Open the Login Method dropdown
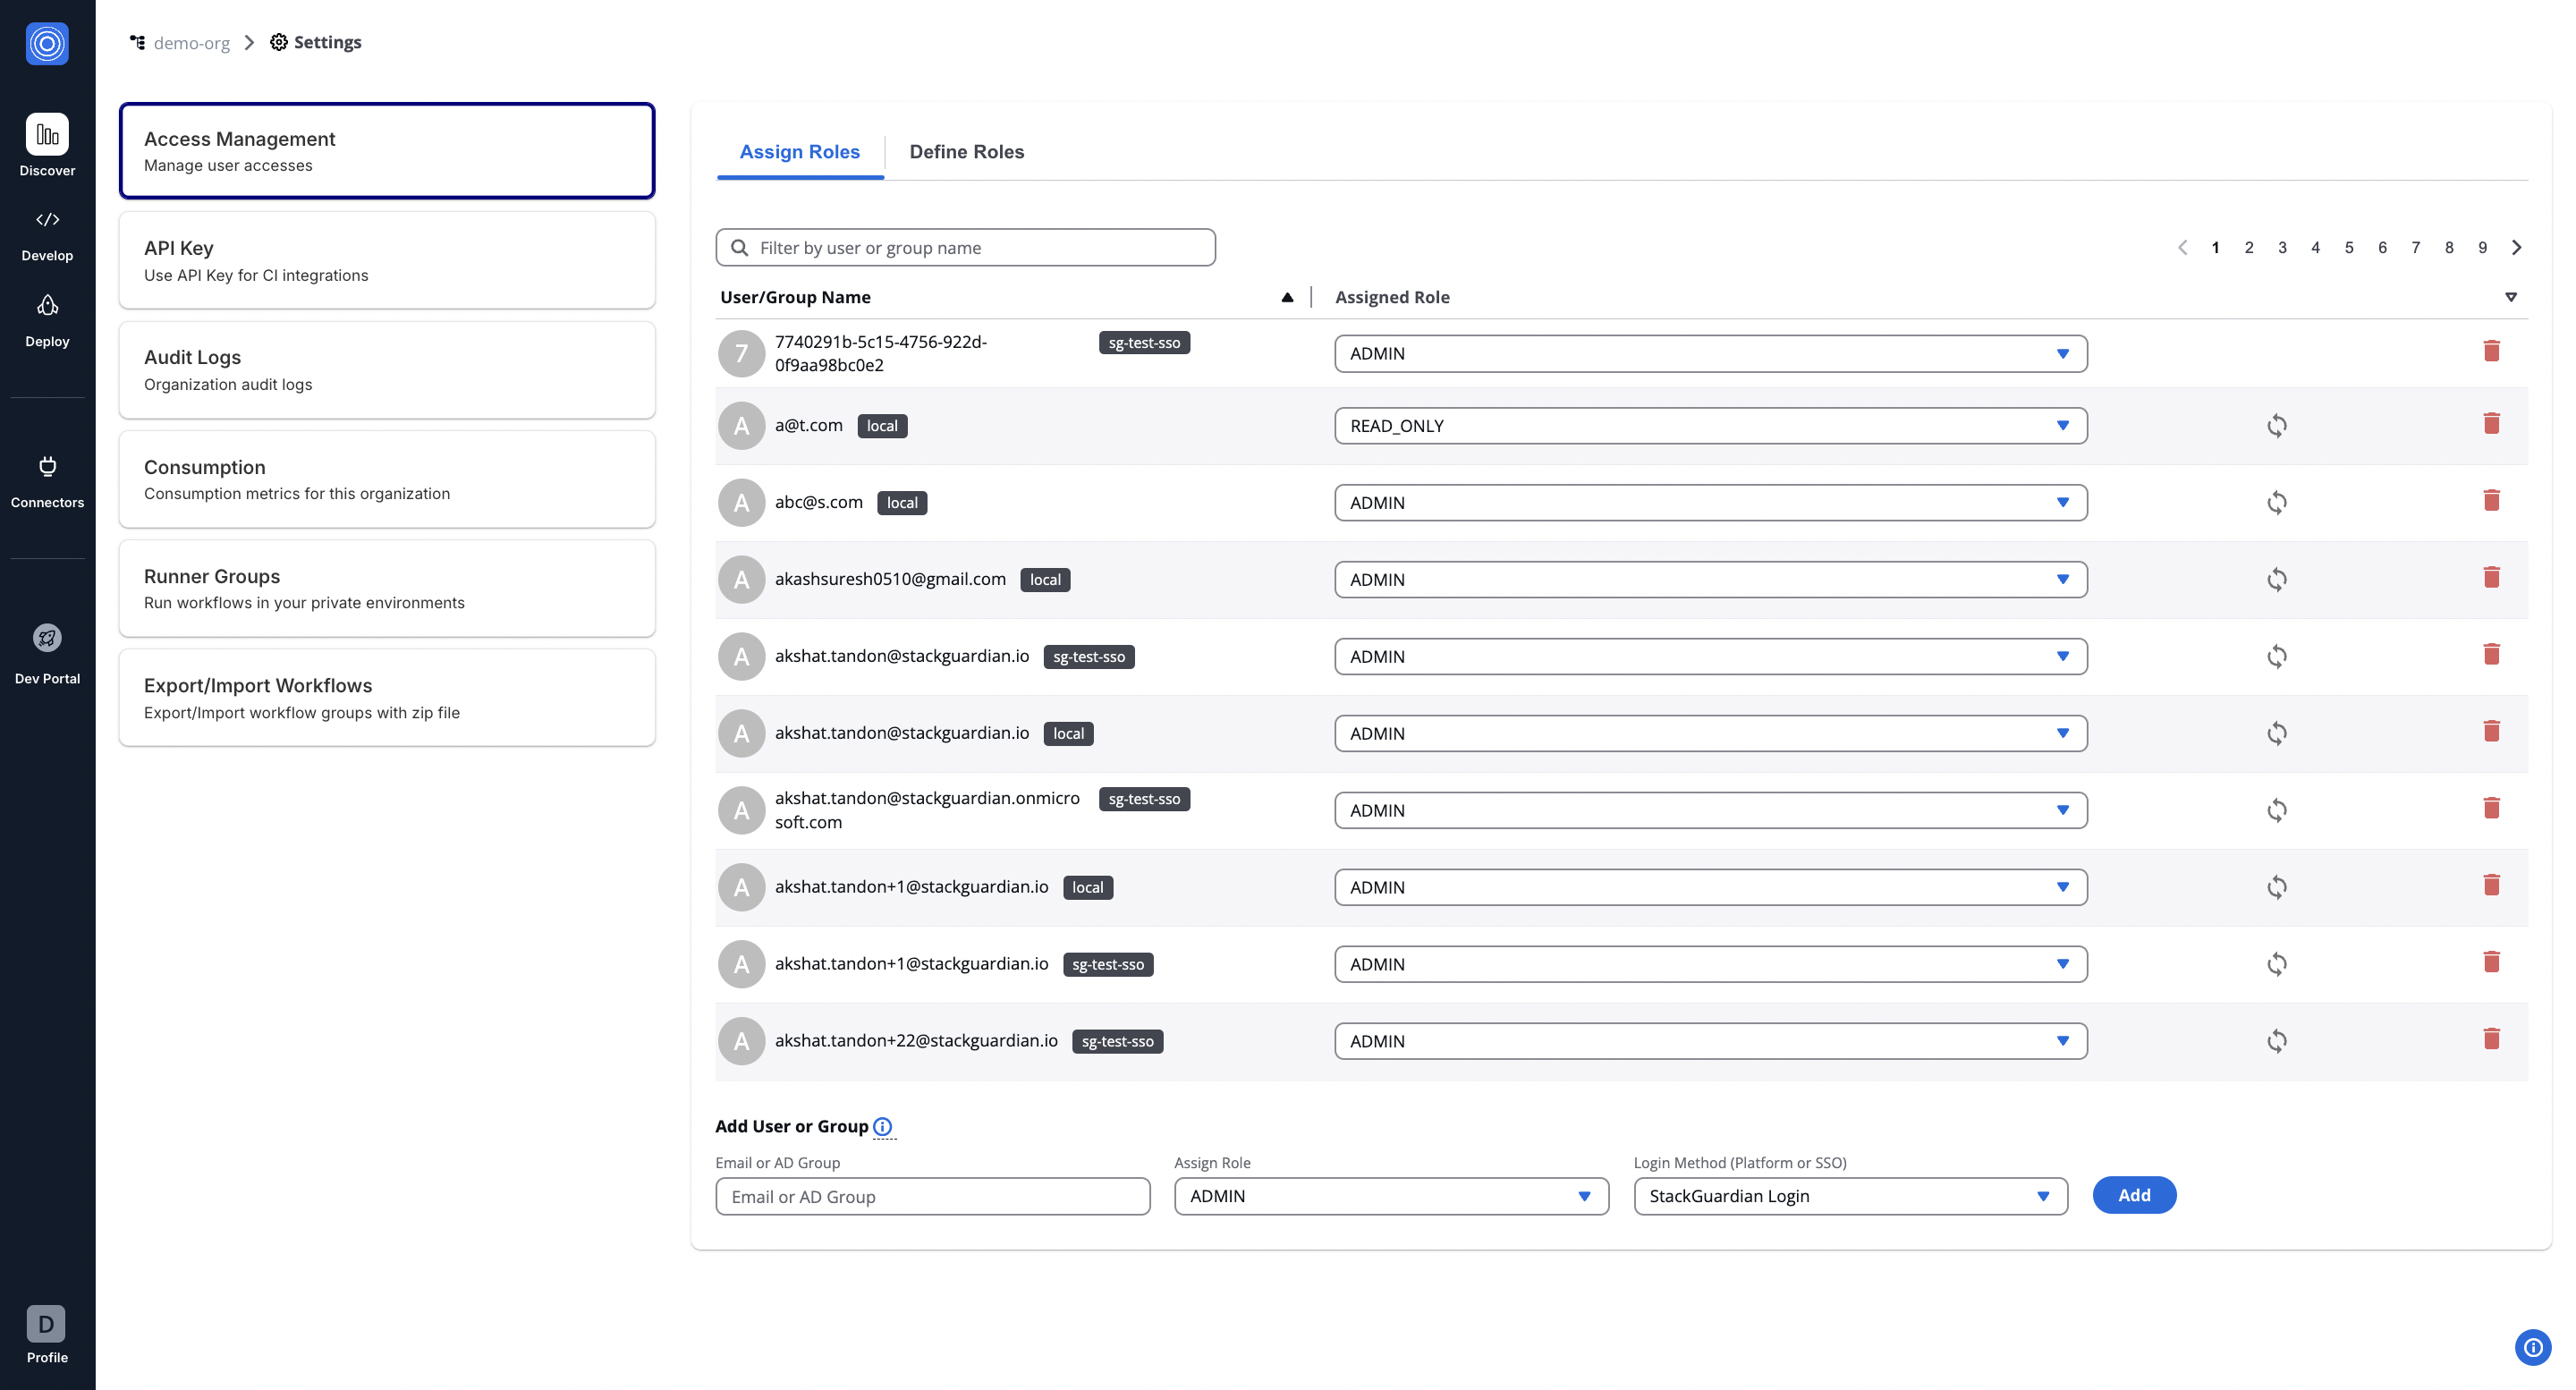The width and height of the screenshot is (2576, 1390). (x=1847, y=1196)
